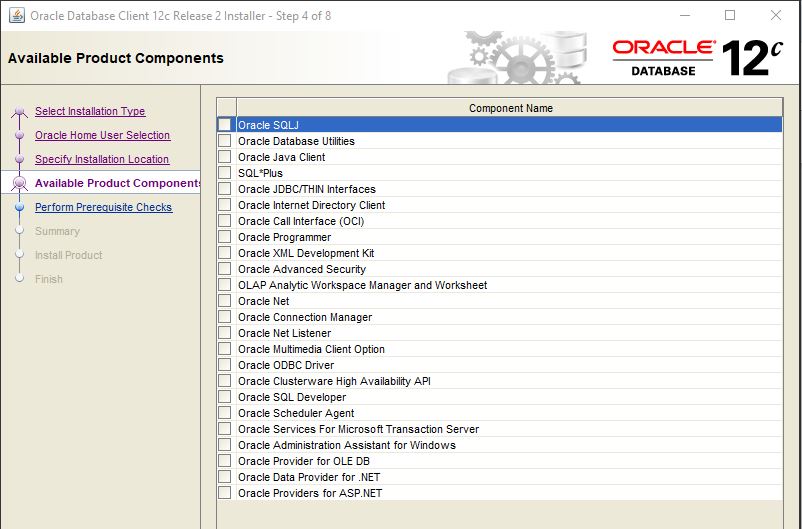
Task: Check Oracle Clusterware High Availability API box
Action: point(225,381)
